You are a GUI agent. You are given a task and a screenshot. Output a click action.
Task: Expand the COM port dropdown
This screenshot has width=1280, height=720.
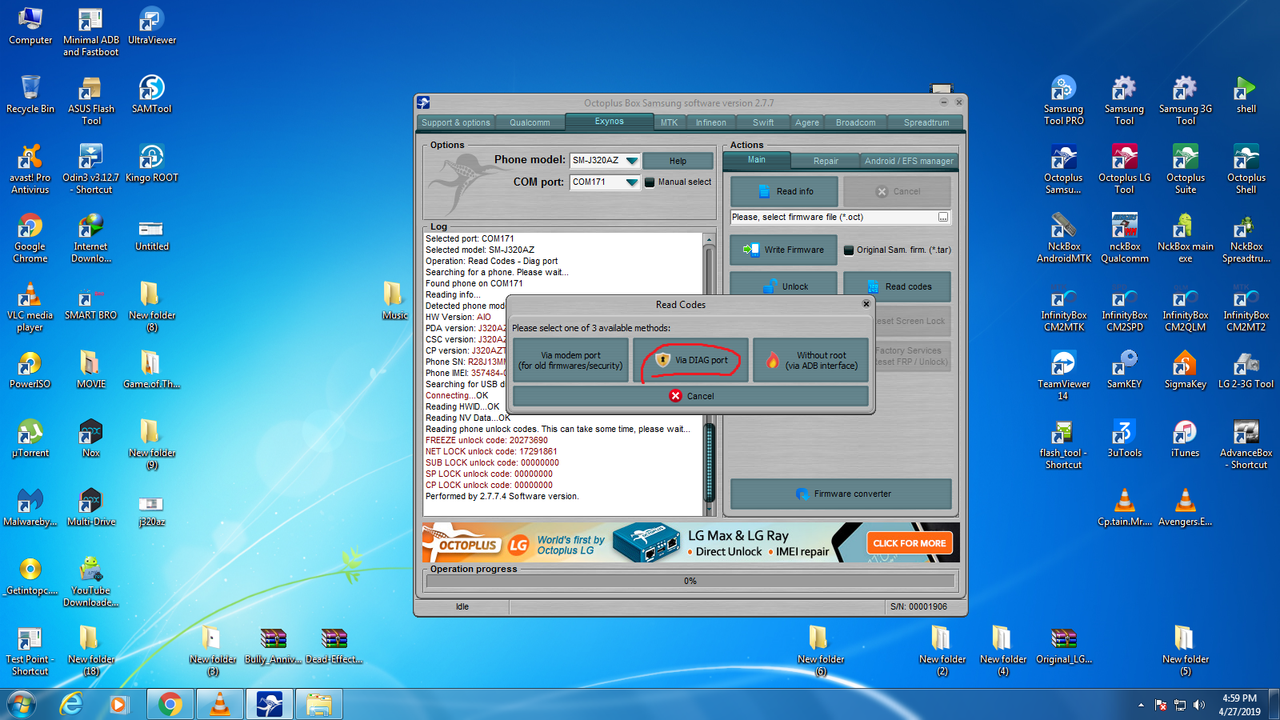pos(631,182)
